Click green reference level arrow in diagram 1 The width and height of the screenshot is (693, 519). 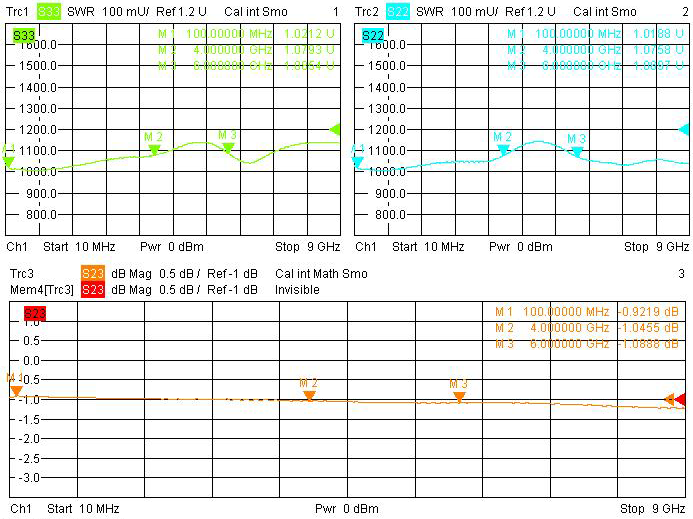point(335,129)
